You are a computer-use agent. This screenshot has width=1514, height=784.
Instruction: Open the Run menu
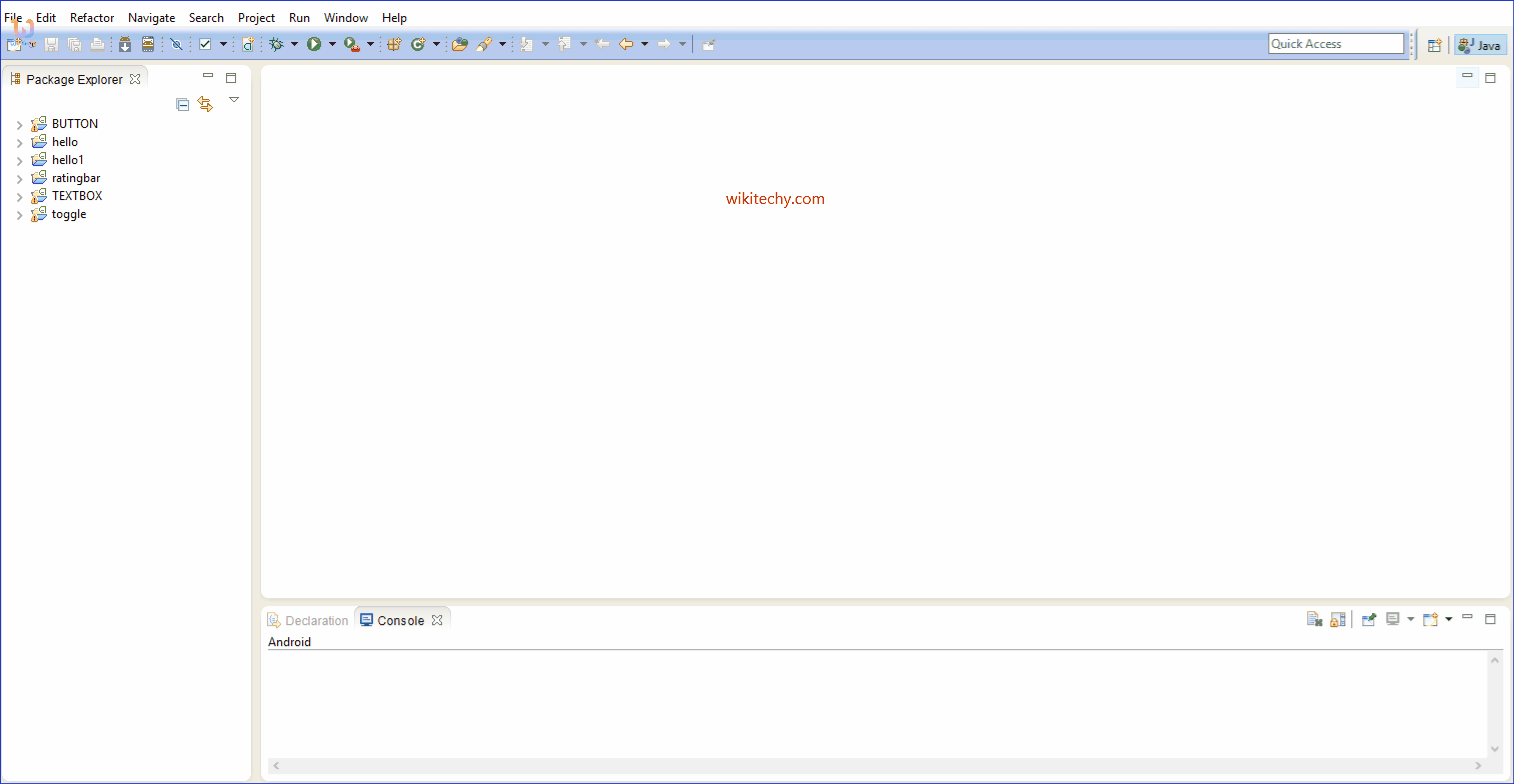pyautogui.click(x=299, y=17)
